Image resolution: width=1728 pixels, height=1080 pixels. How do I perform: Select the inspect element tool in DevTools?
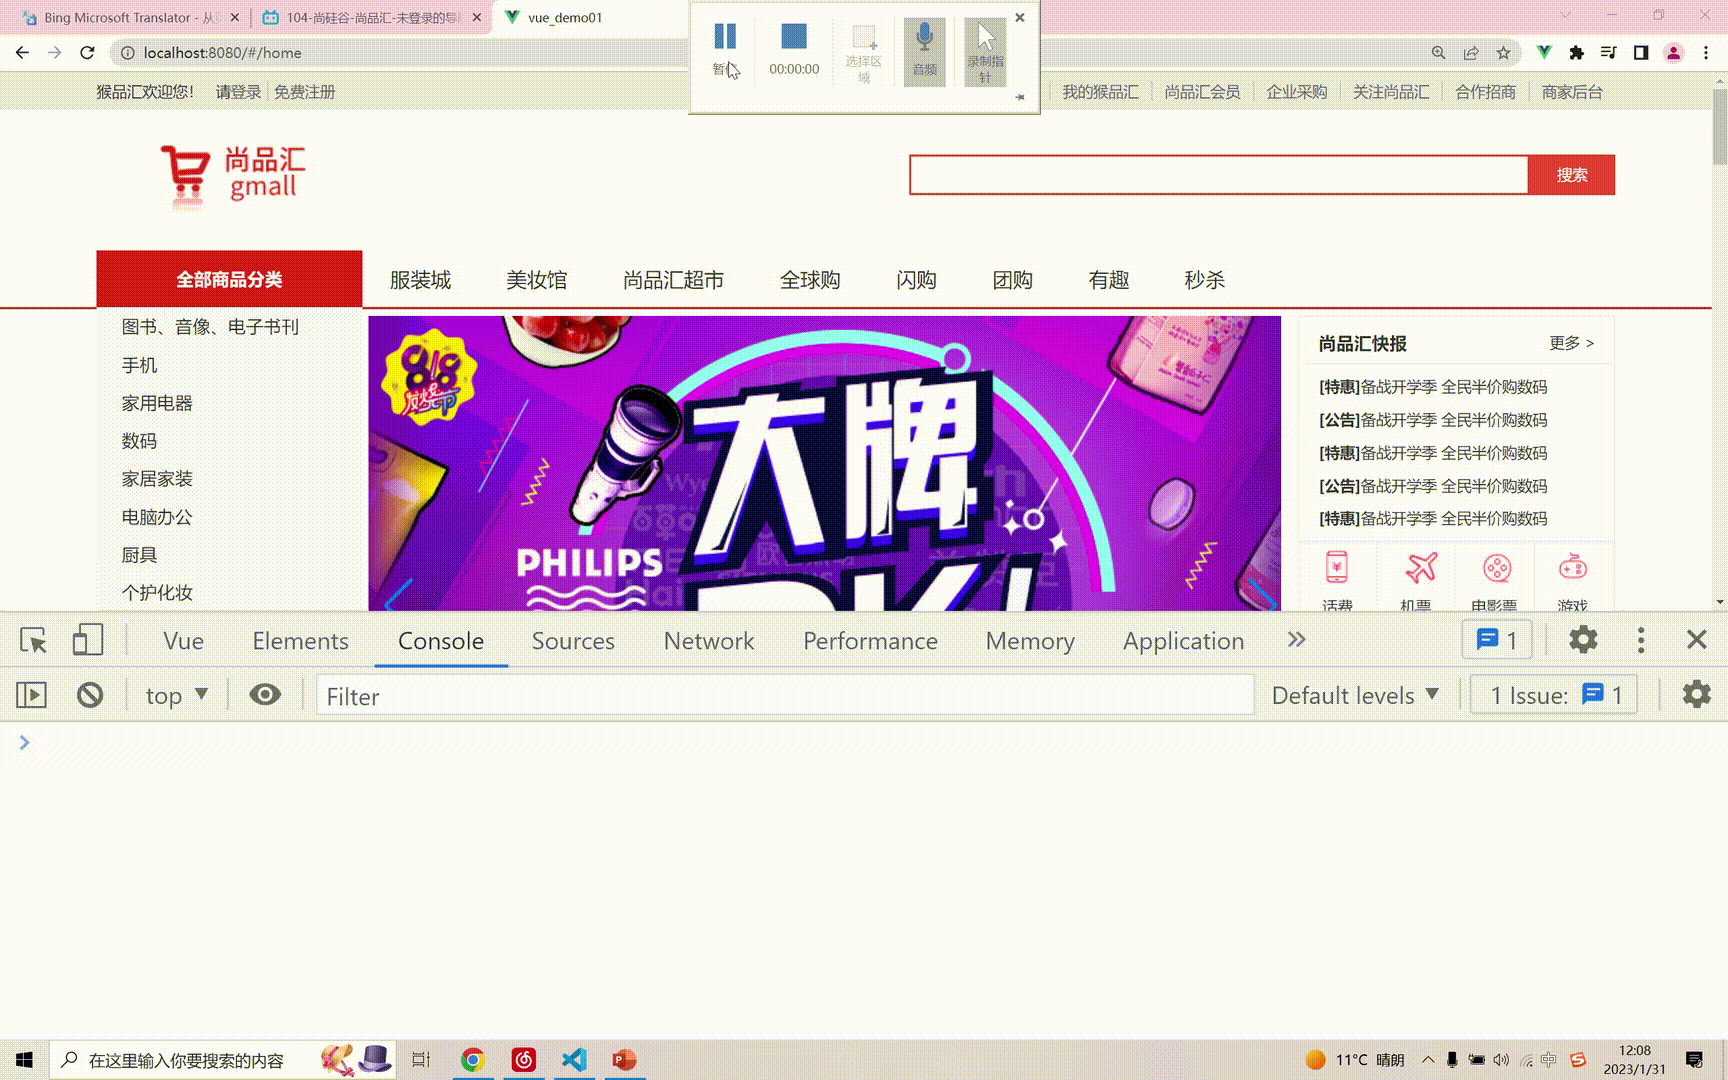34,640
